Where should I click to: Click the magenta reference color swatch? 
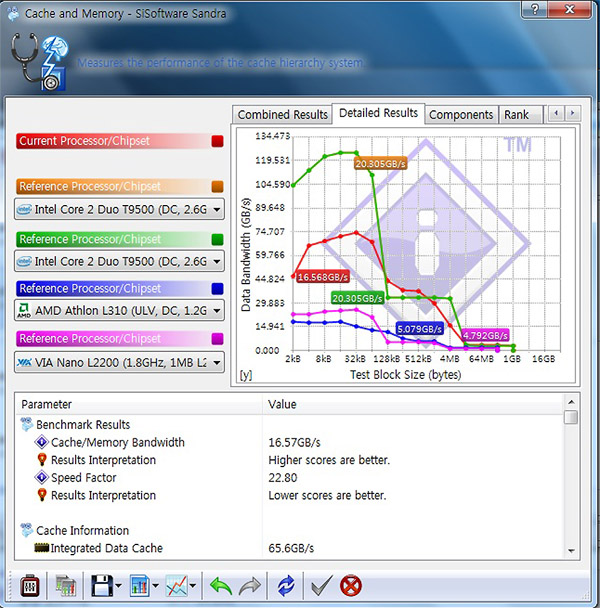click(217, 339)
